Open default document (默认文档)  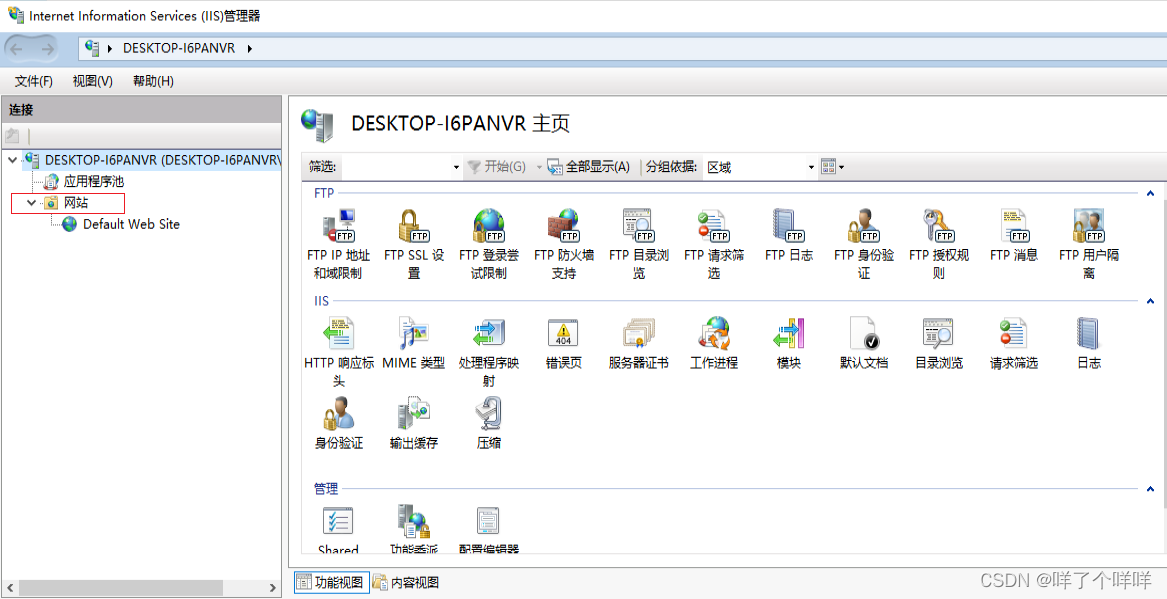(864, 344)
